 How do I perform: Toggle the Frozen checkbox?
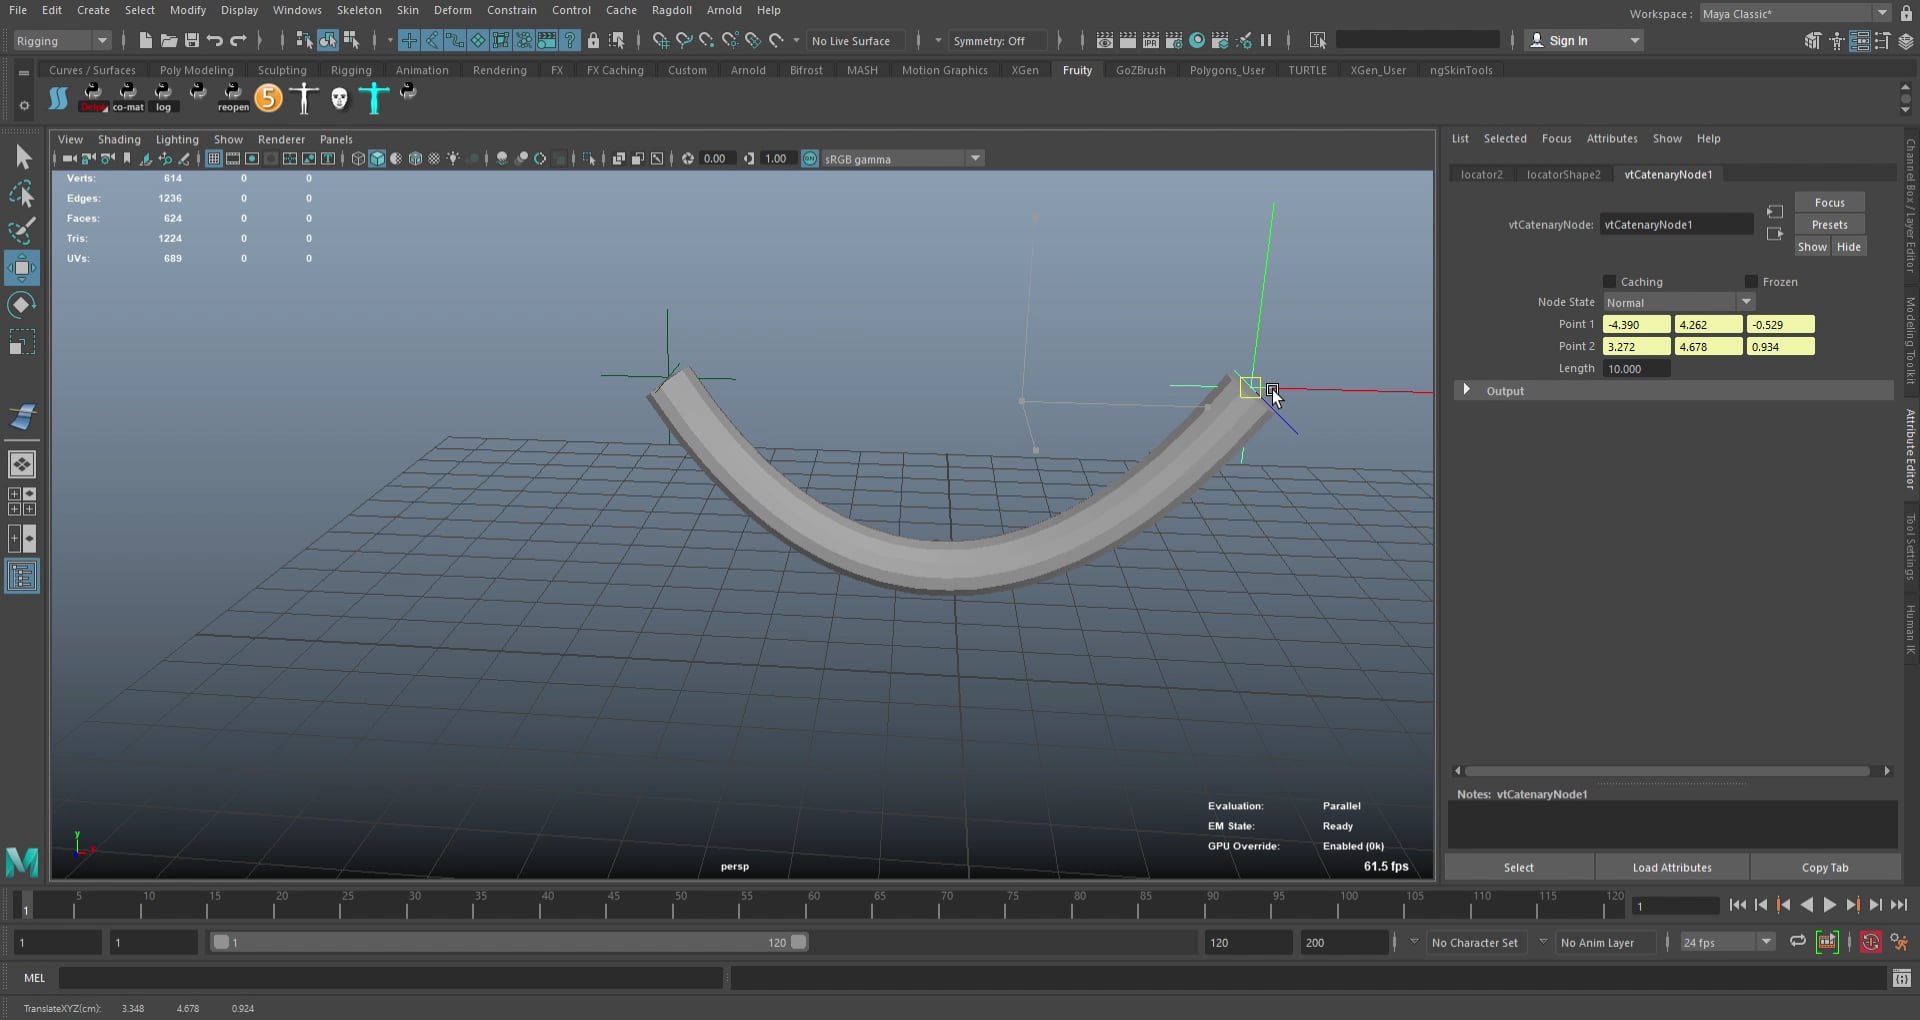1751,281
